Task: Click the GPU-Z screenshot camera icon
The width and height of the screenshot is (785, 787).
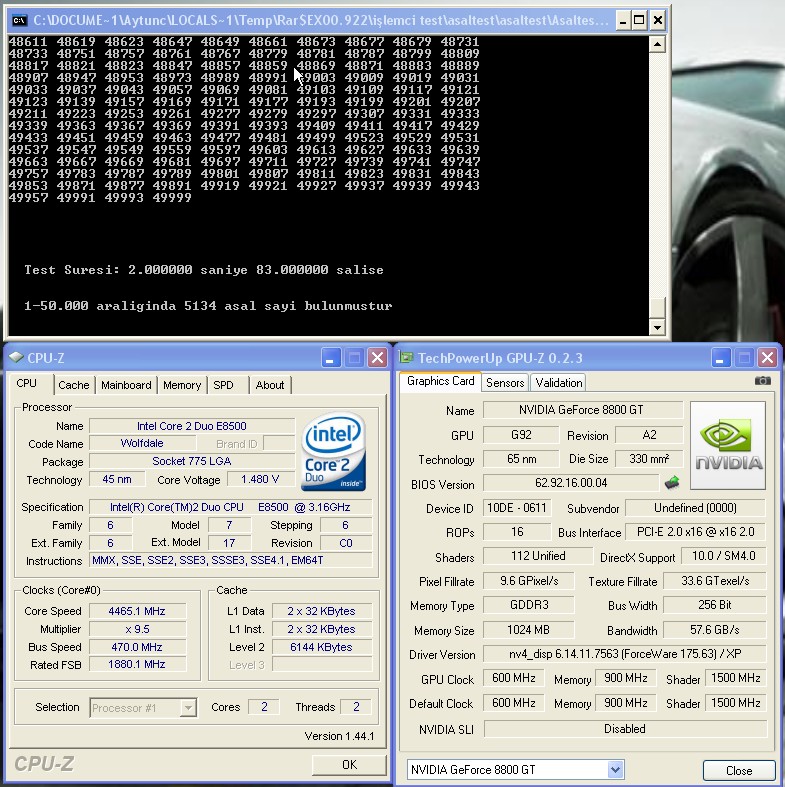Action: pos(762,381)
